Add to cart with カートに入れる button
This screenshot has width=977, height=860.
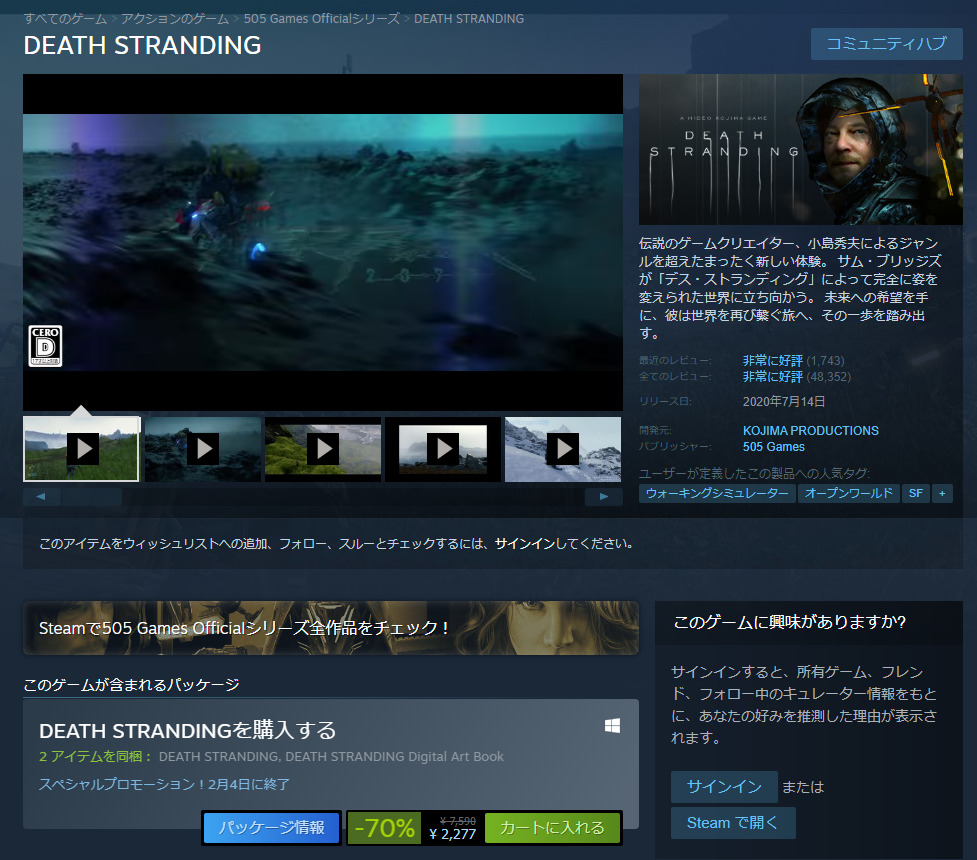point(552,828)
